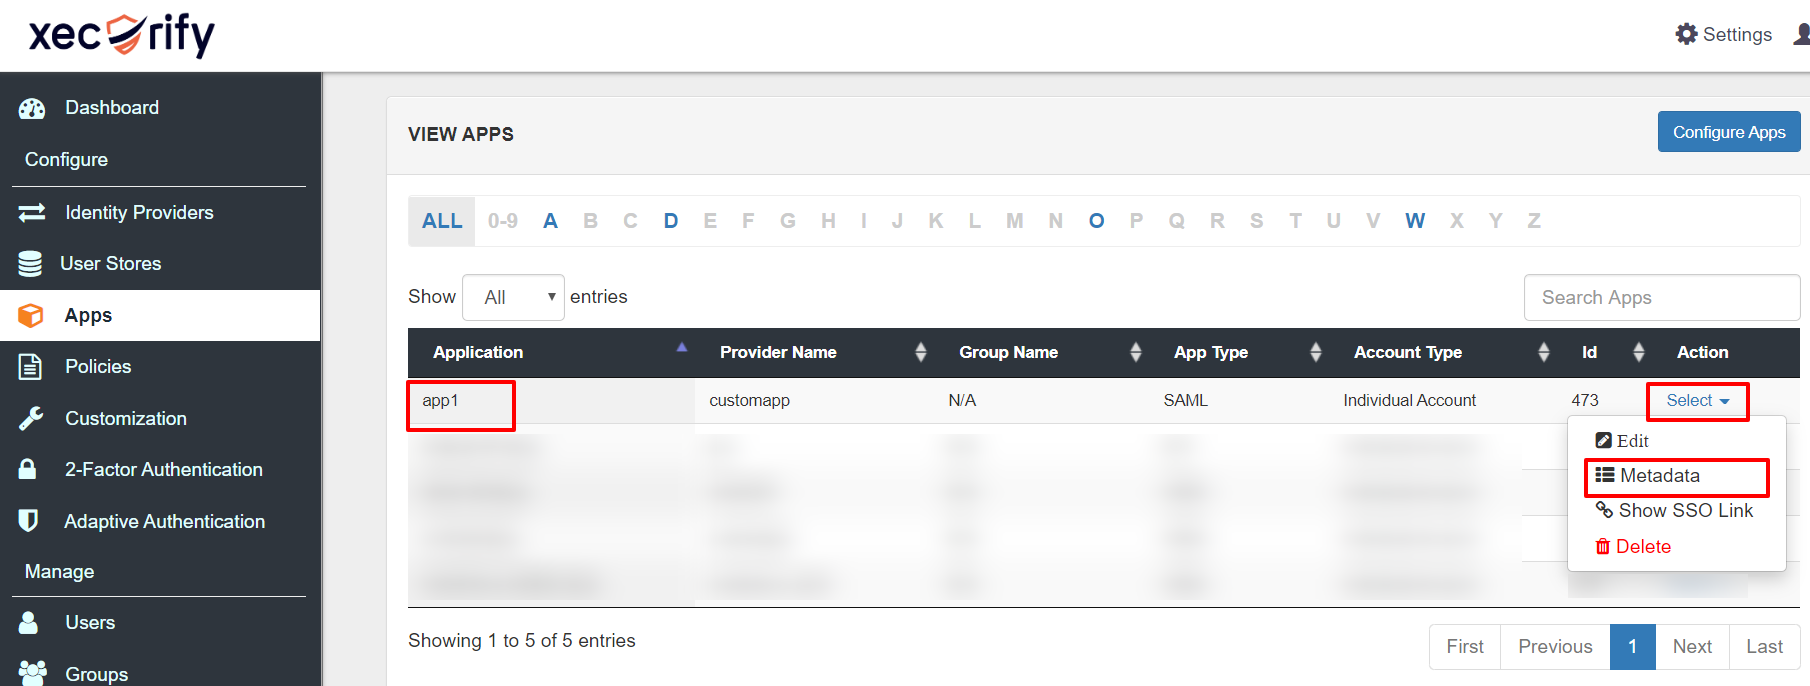Viewport: 1810px width, 686px height.
Task: Click the 2-Factor Authentication lock icon
Action: 28,469
